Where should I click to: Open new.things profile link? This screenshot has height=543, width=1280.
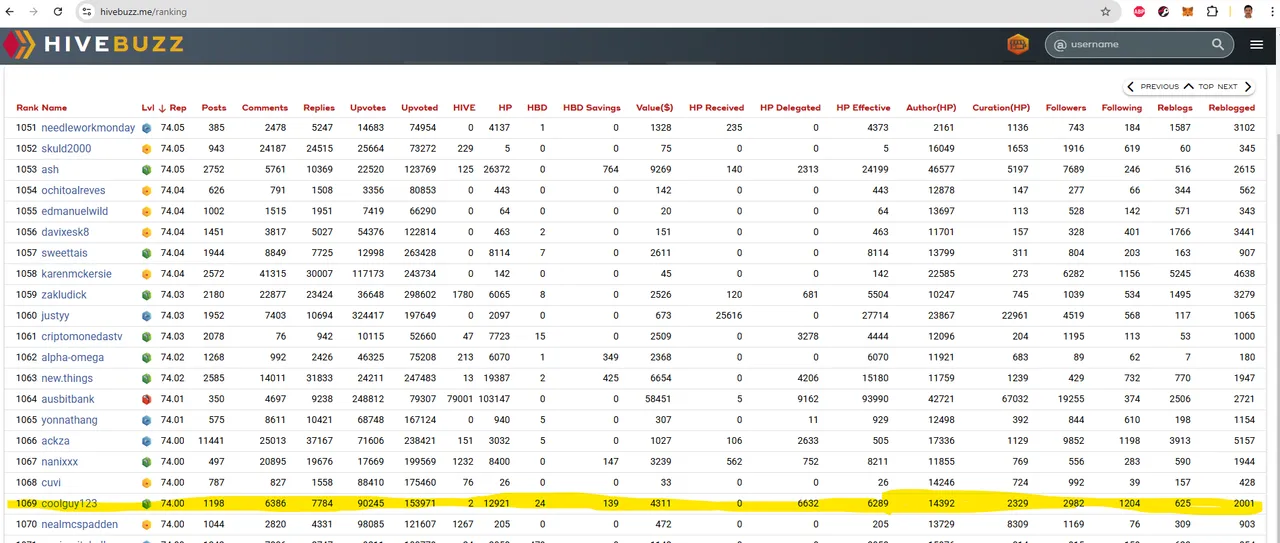pos(67,378)
